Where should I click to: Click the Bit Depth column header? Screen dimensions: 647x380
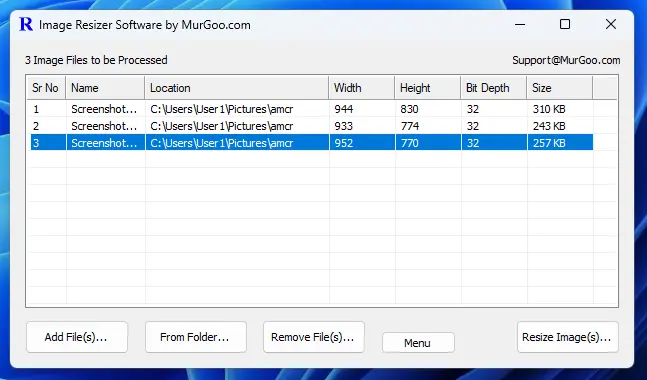(494, 88)
